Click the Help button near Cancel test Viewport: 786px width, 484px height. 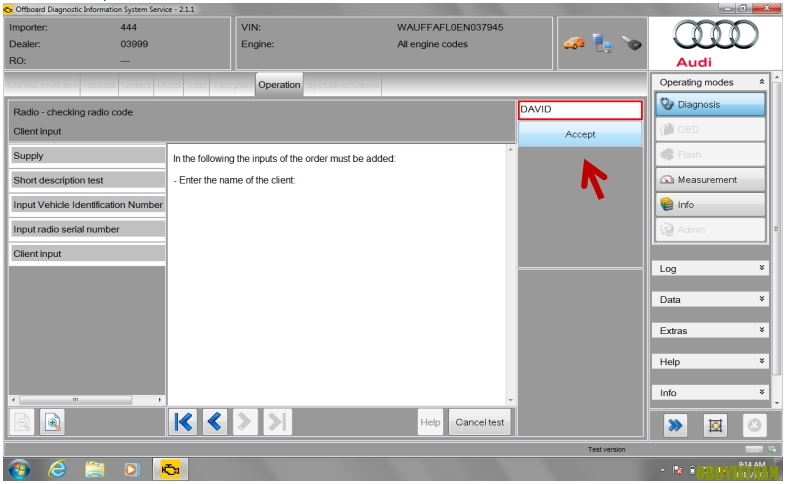(430, 422)
